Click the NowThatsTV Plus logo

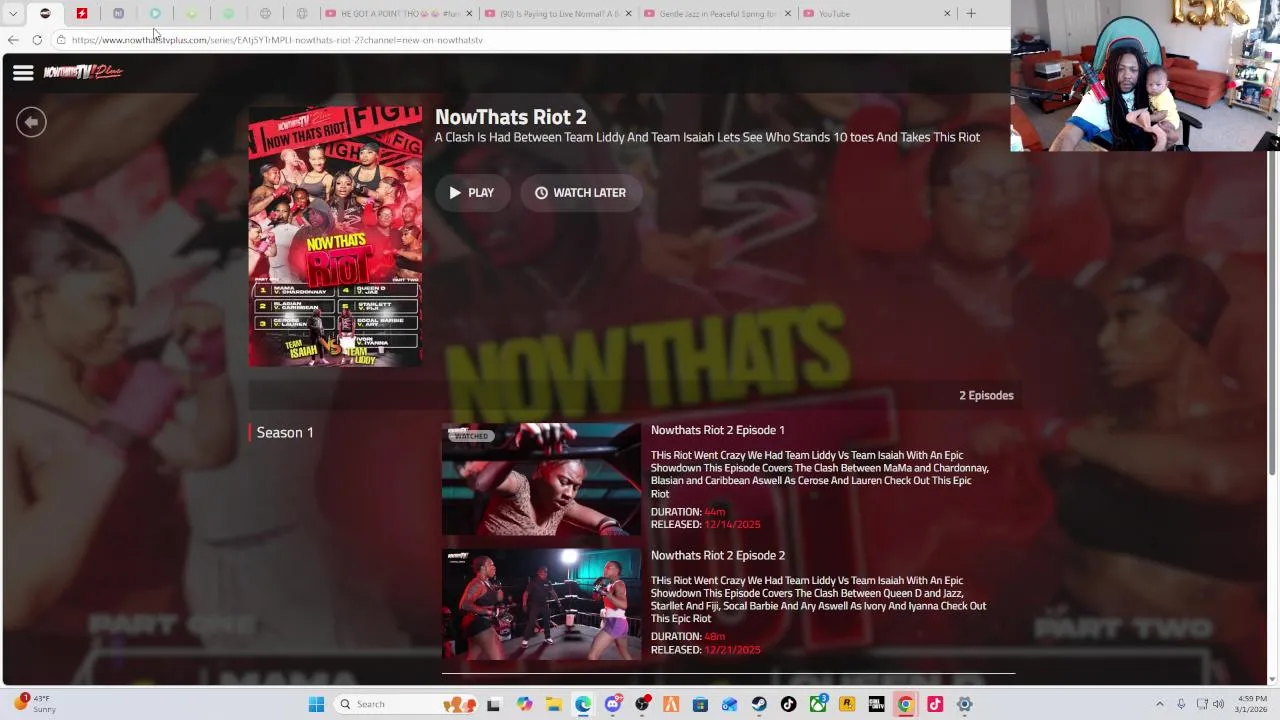tap(83, 72)
